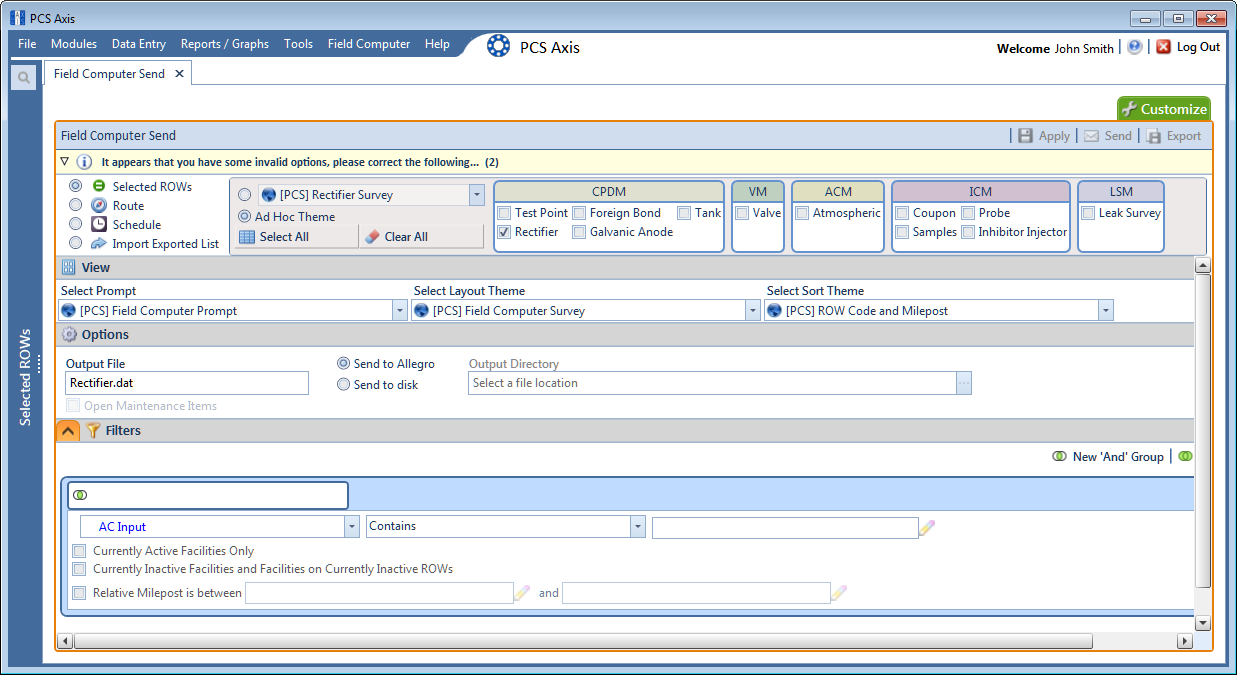1237x675 pixels.
Task: Click the Schedule clock icon
Action: [x=99, y=224]
